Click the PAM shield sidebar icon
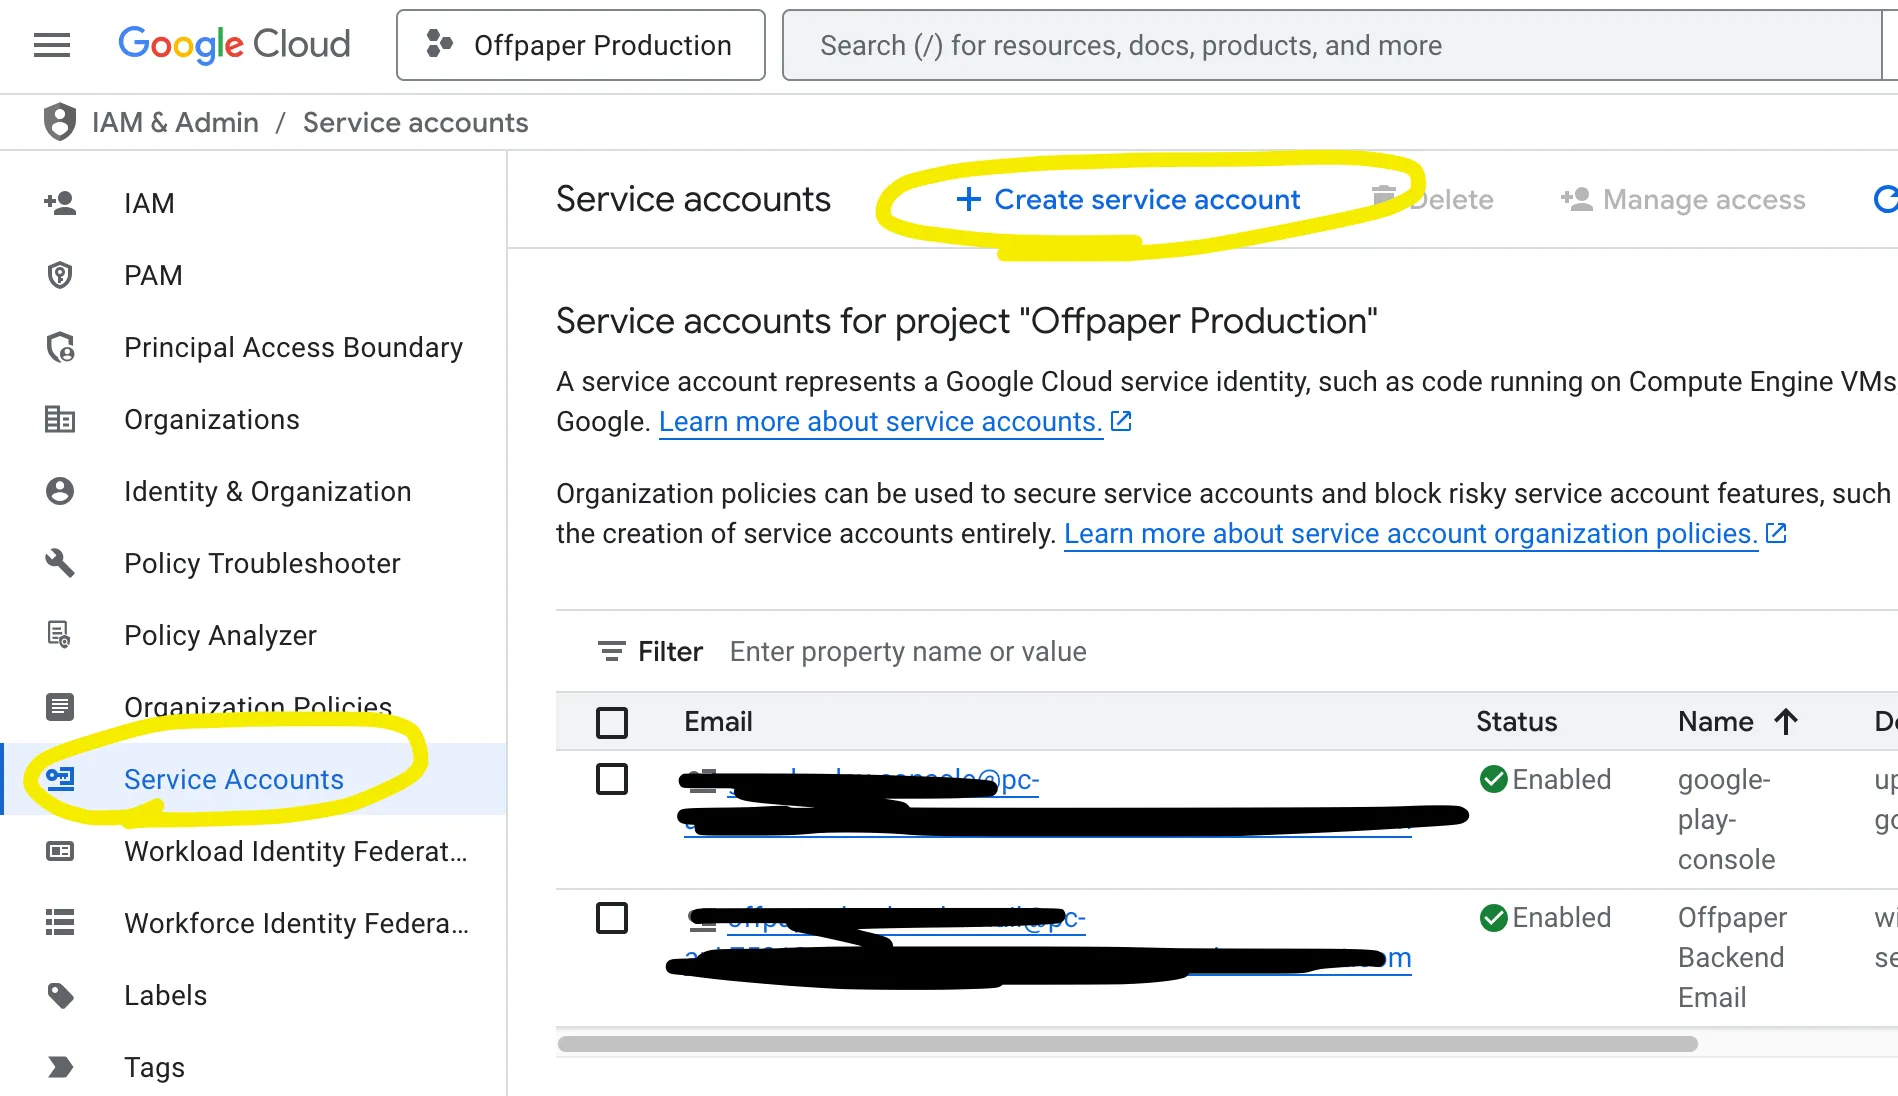Viewport: 1898px width, 1096px height. [60, 275]
